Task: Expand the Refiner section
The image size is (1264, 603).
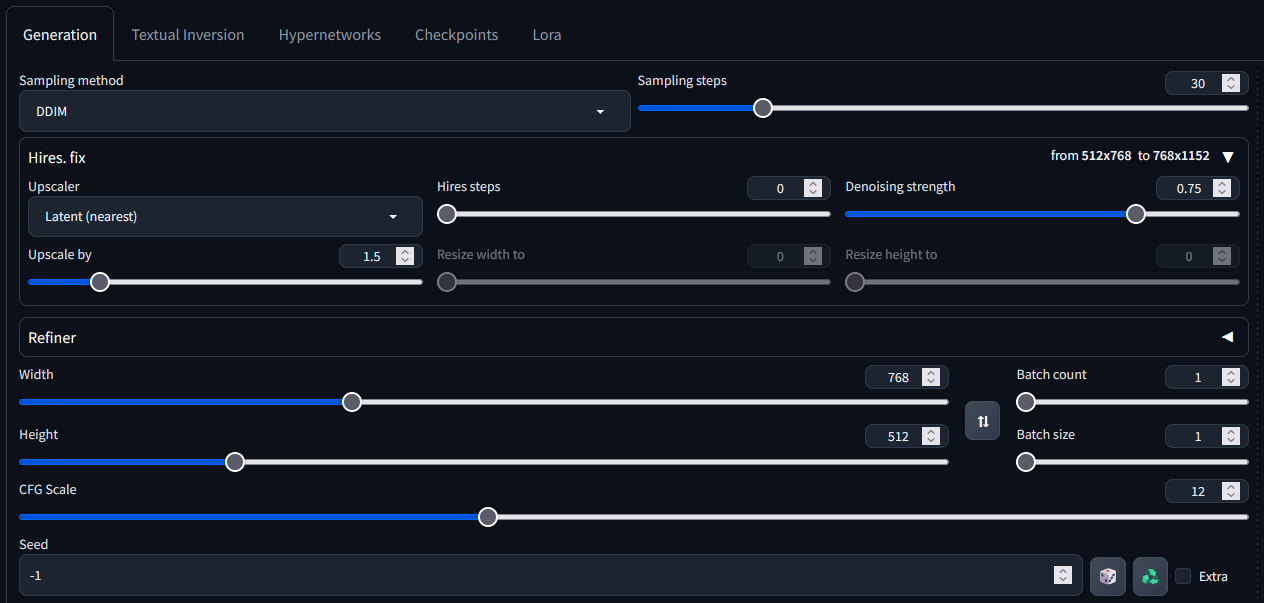Action: (x=1228, y=337)
